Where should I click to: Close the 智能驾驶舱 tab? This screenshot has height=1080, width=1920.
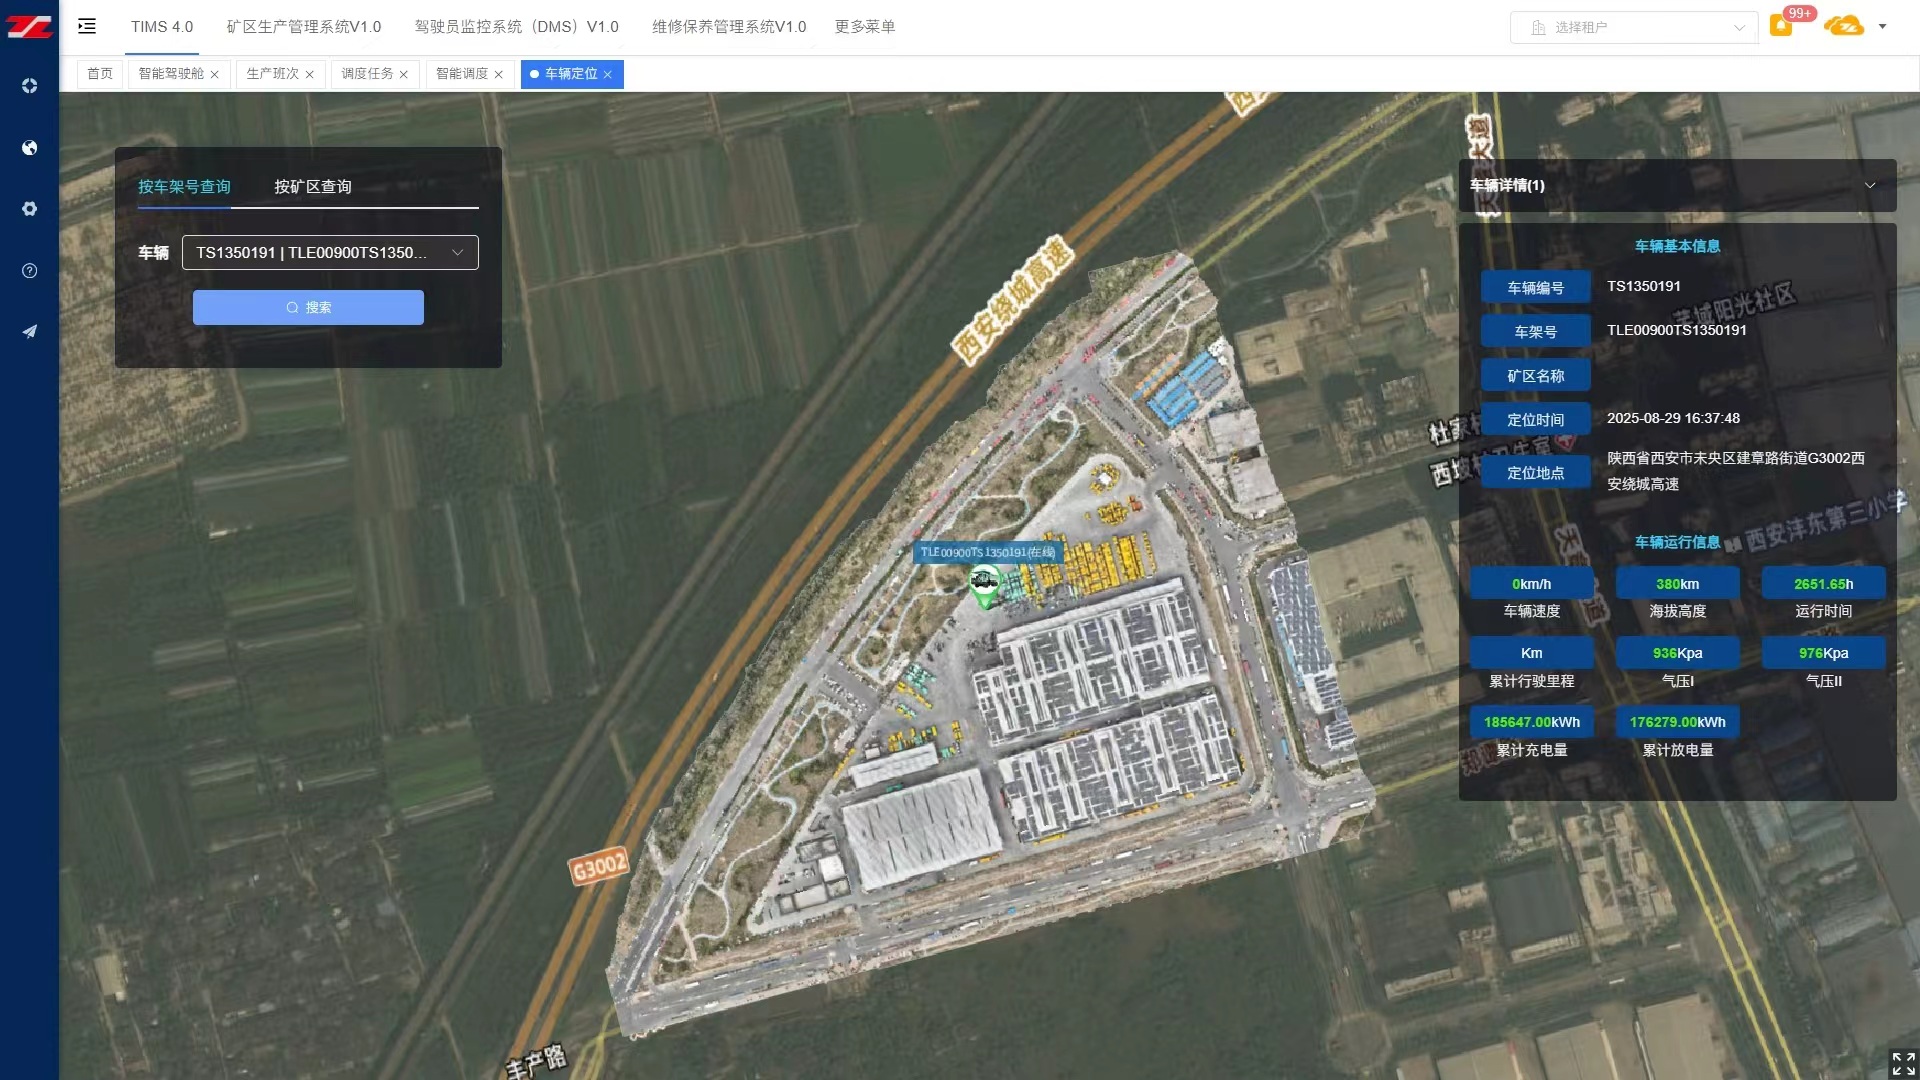coord(214,75)
